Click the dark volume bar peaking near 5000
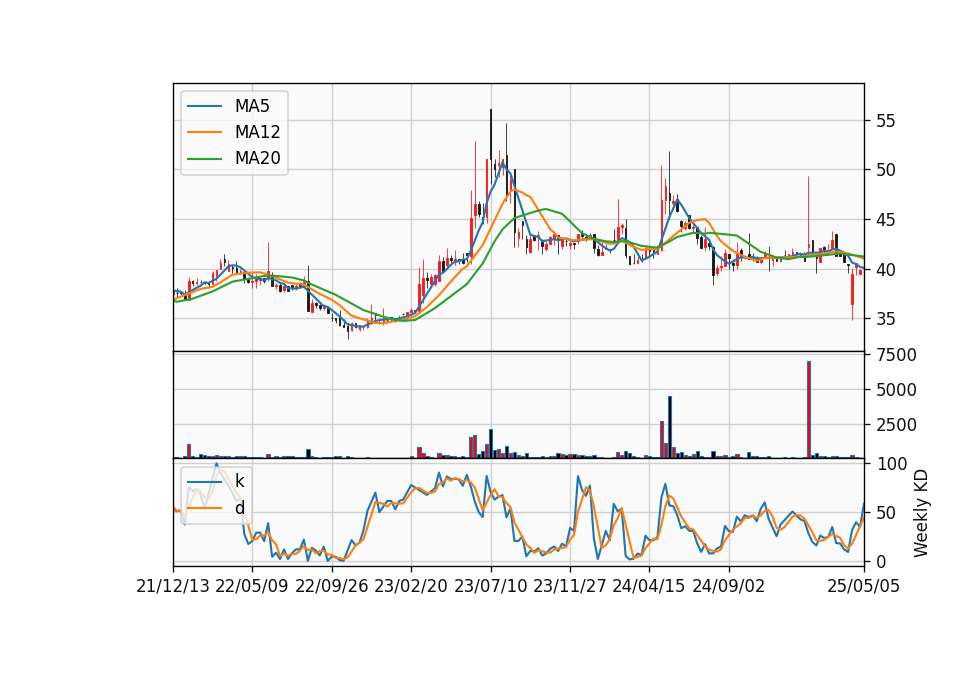 pos(670,427)
